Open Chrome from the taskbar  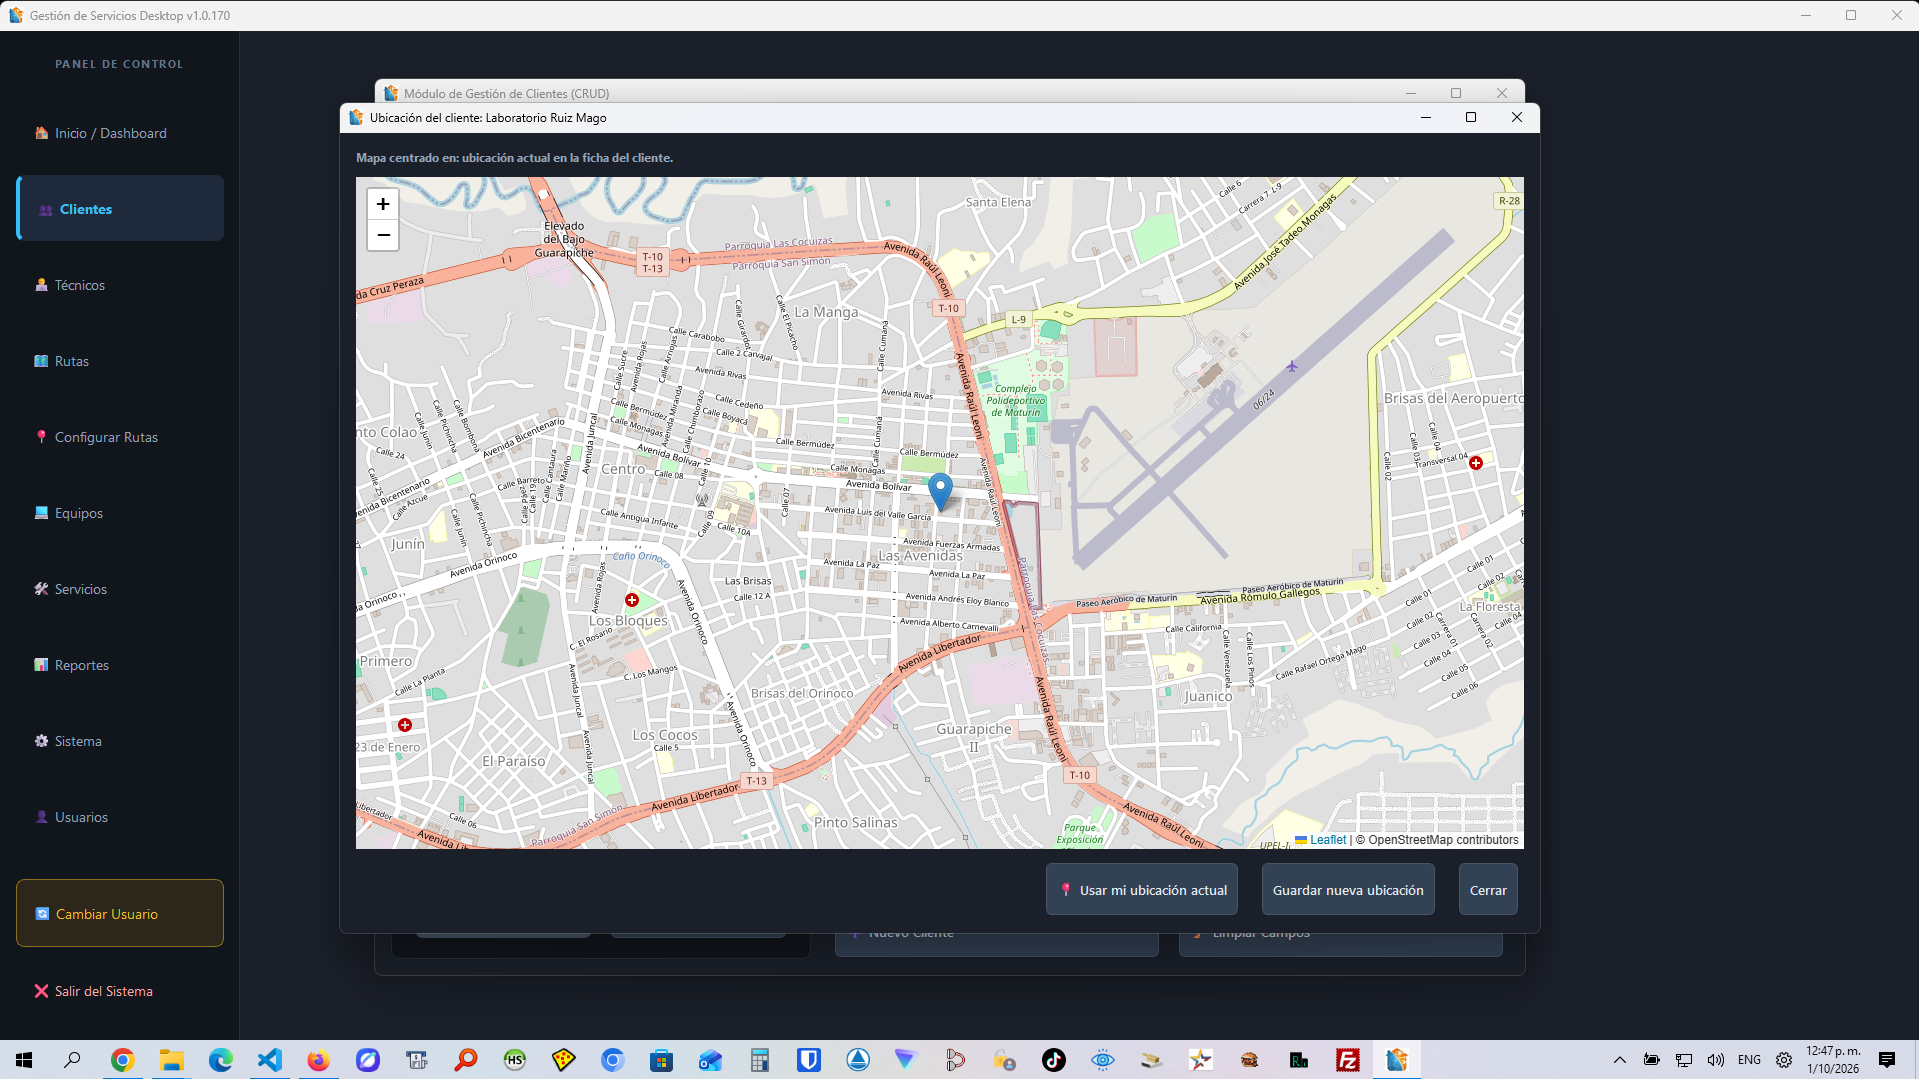coord(123,1060)
